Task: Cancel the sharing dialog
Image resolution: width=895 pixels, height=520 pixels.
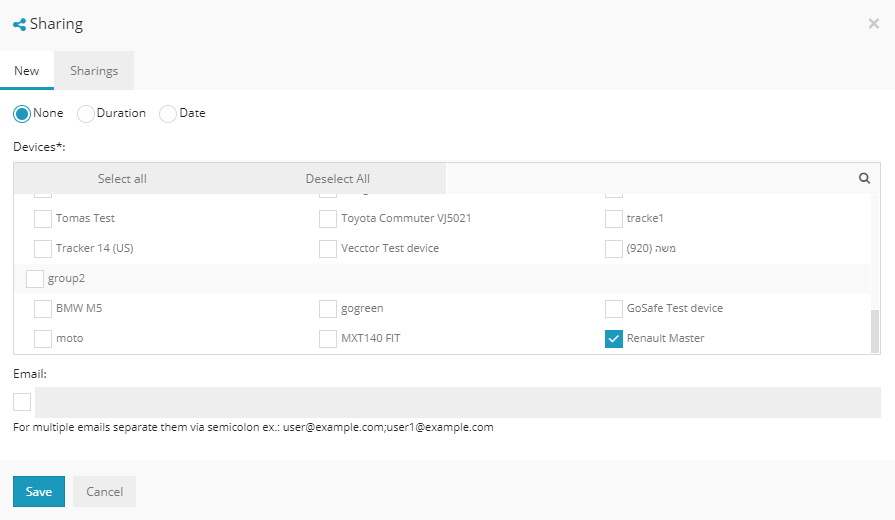Action: coord(104,491)
